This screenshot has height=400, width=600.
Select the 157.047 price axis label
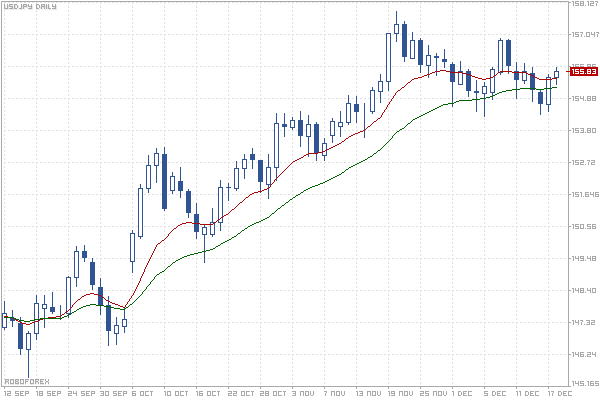583,34
